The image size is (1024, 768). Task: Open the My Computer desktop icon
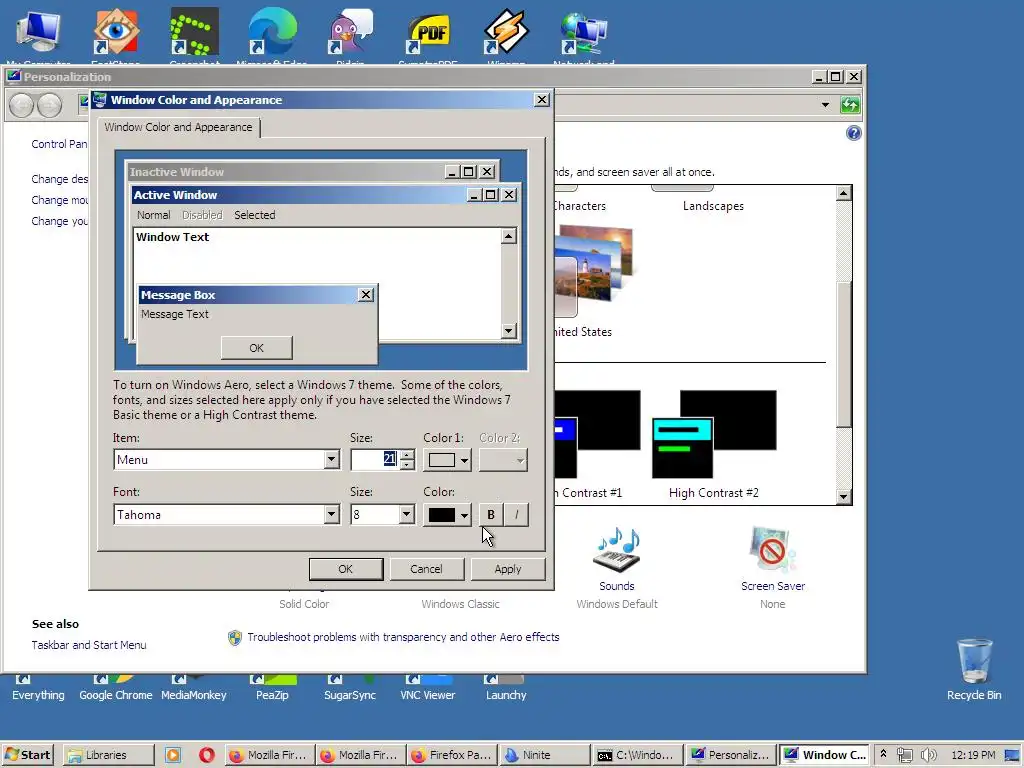click(38, 33)
